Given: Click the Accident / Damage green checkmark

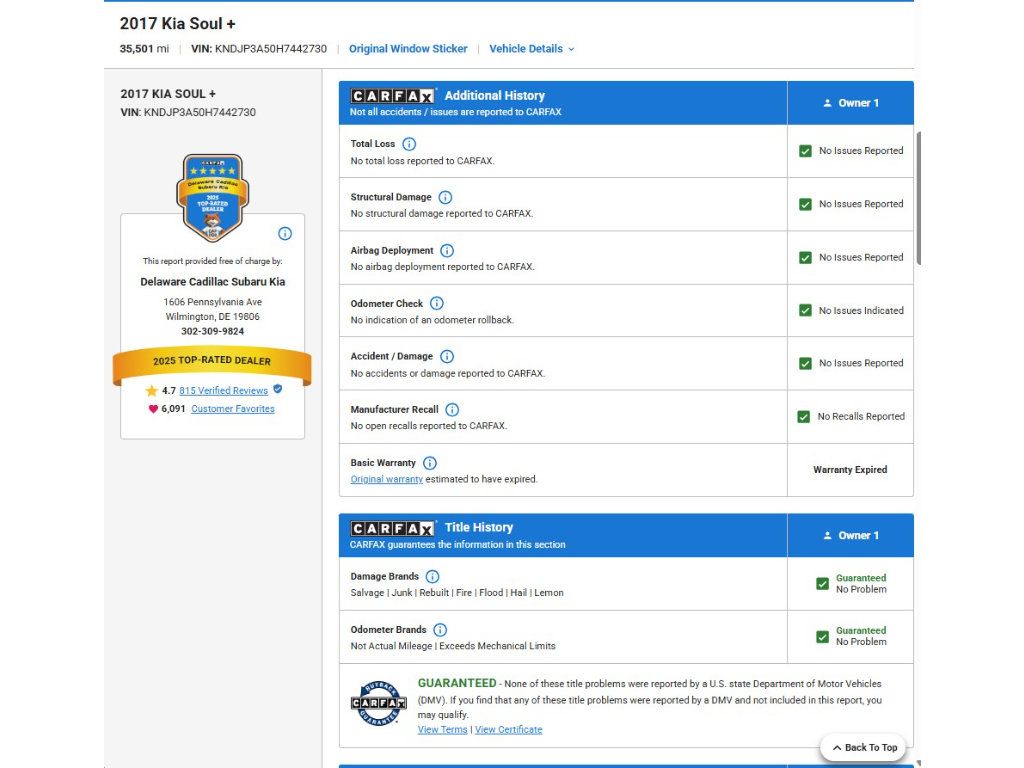Looking at the screenshot, I should [805, 364].
